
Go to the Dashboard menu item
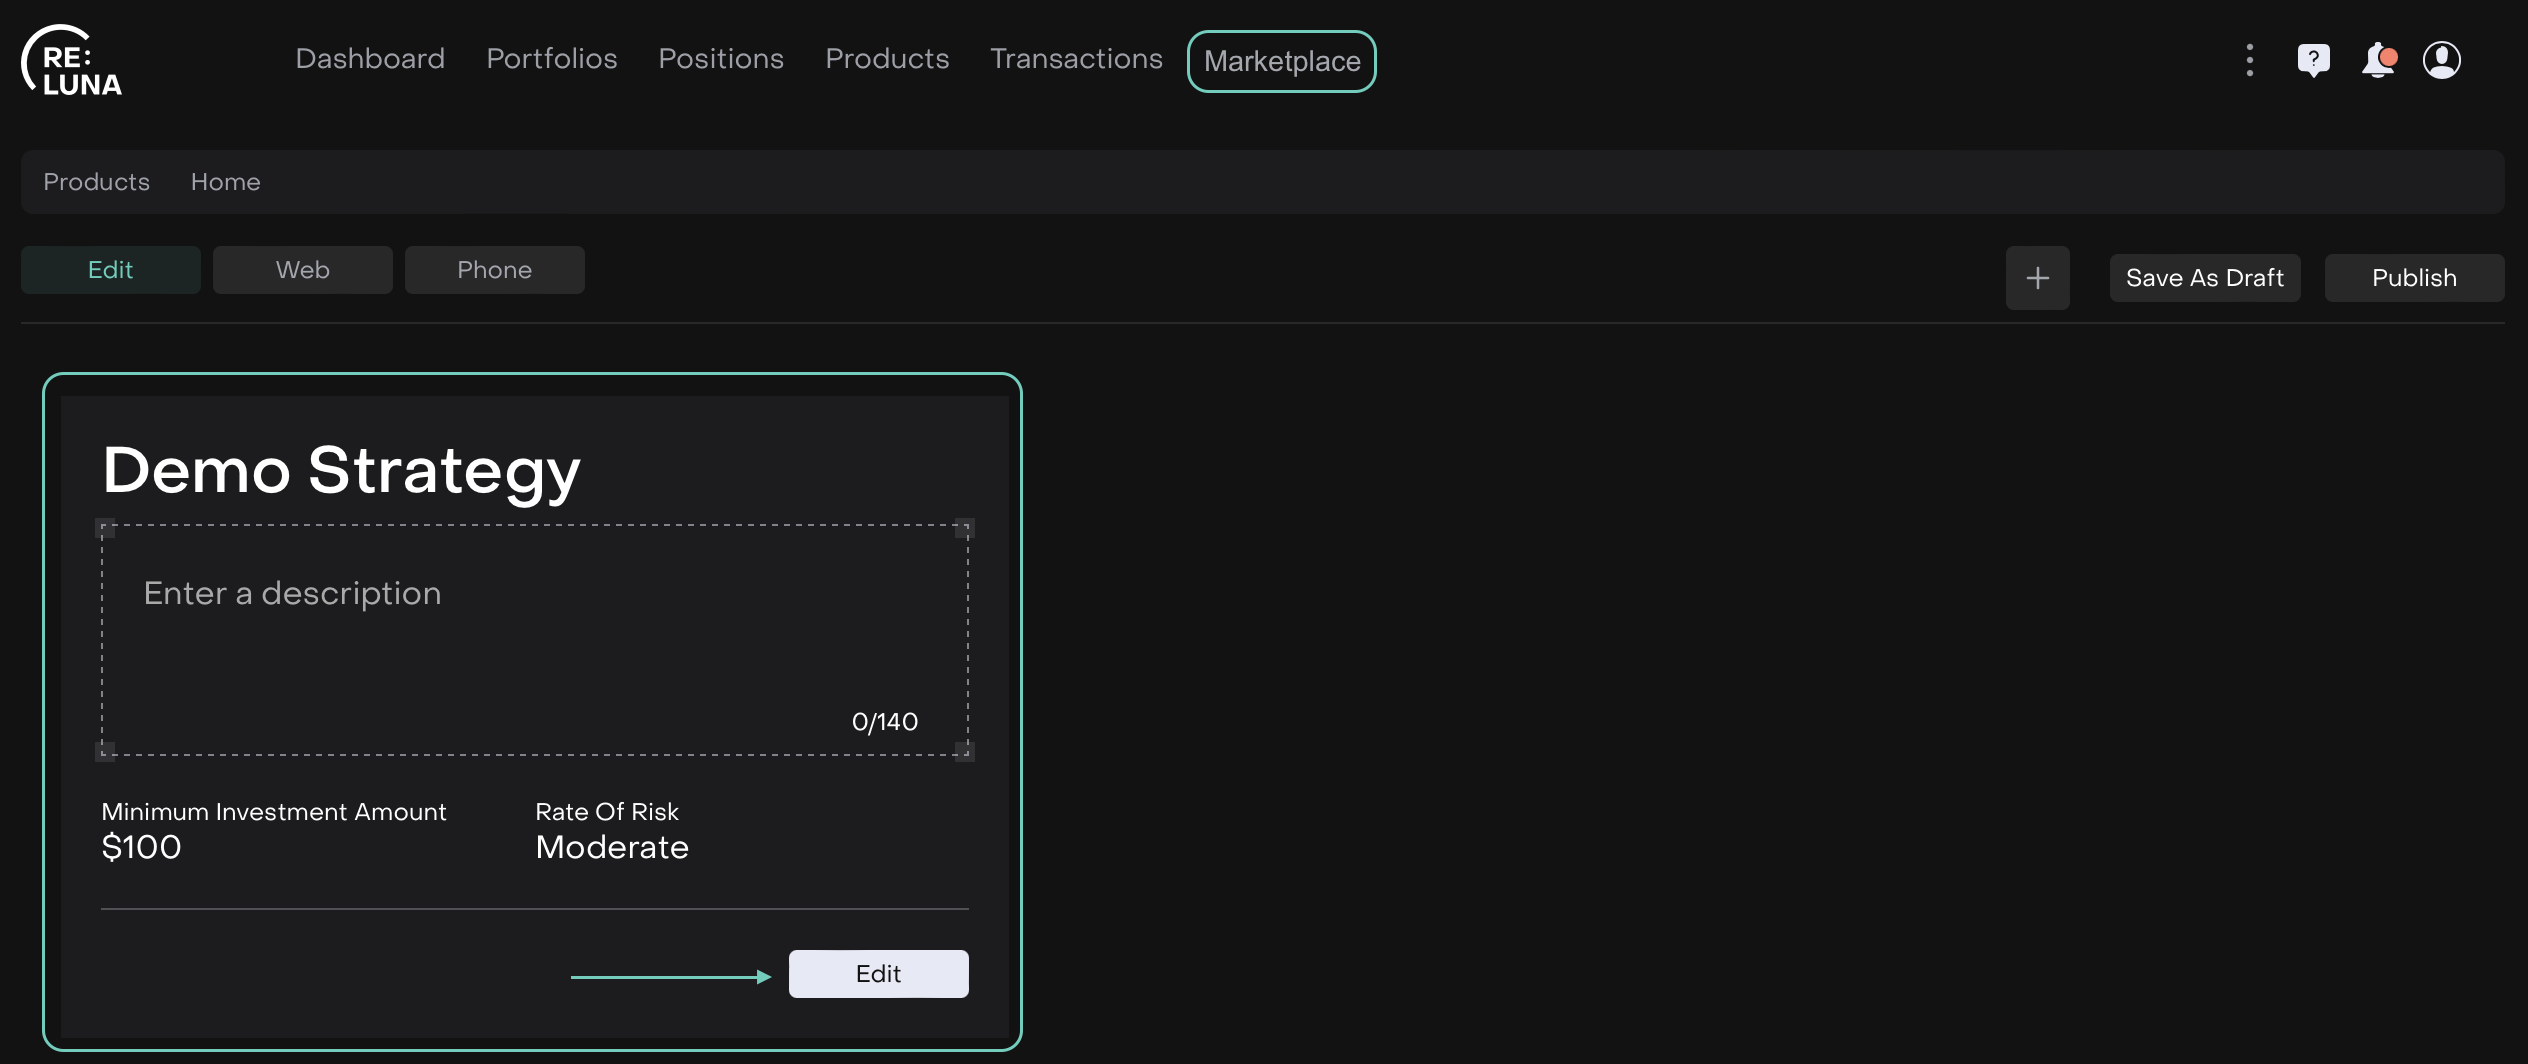click(370, 59)
